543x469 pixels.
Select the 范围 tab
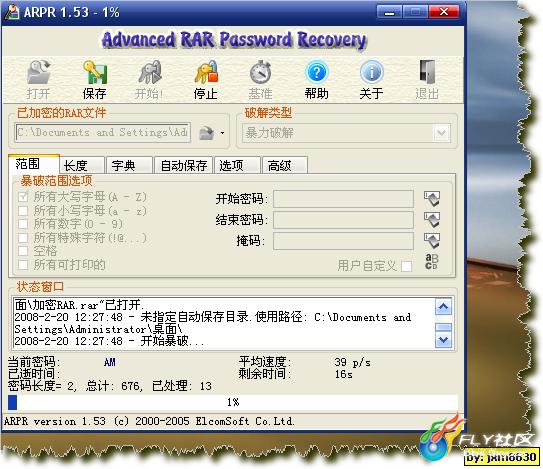click(34, 164)
